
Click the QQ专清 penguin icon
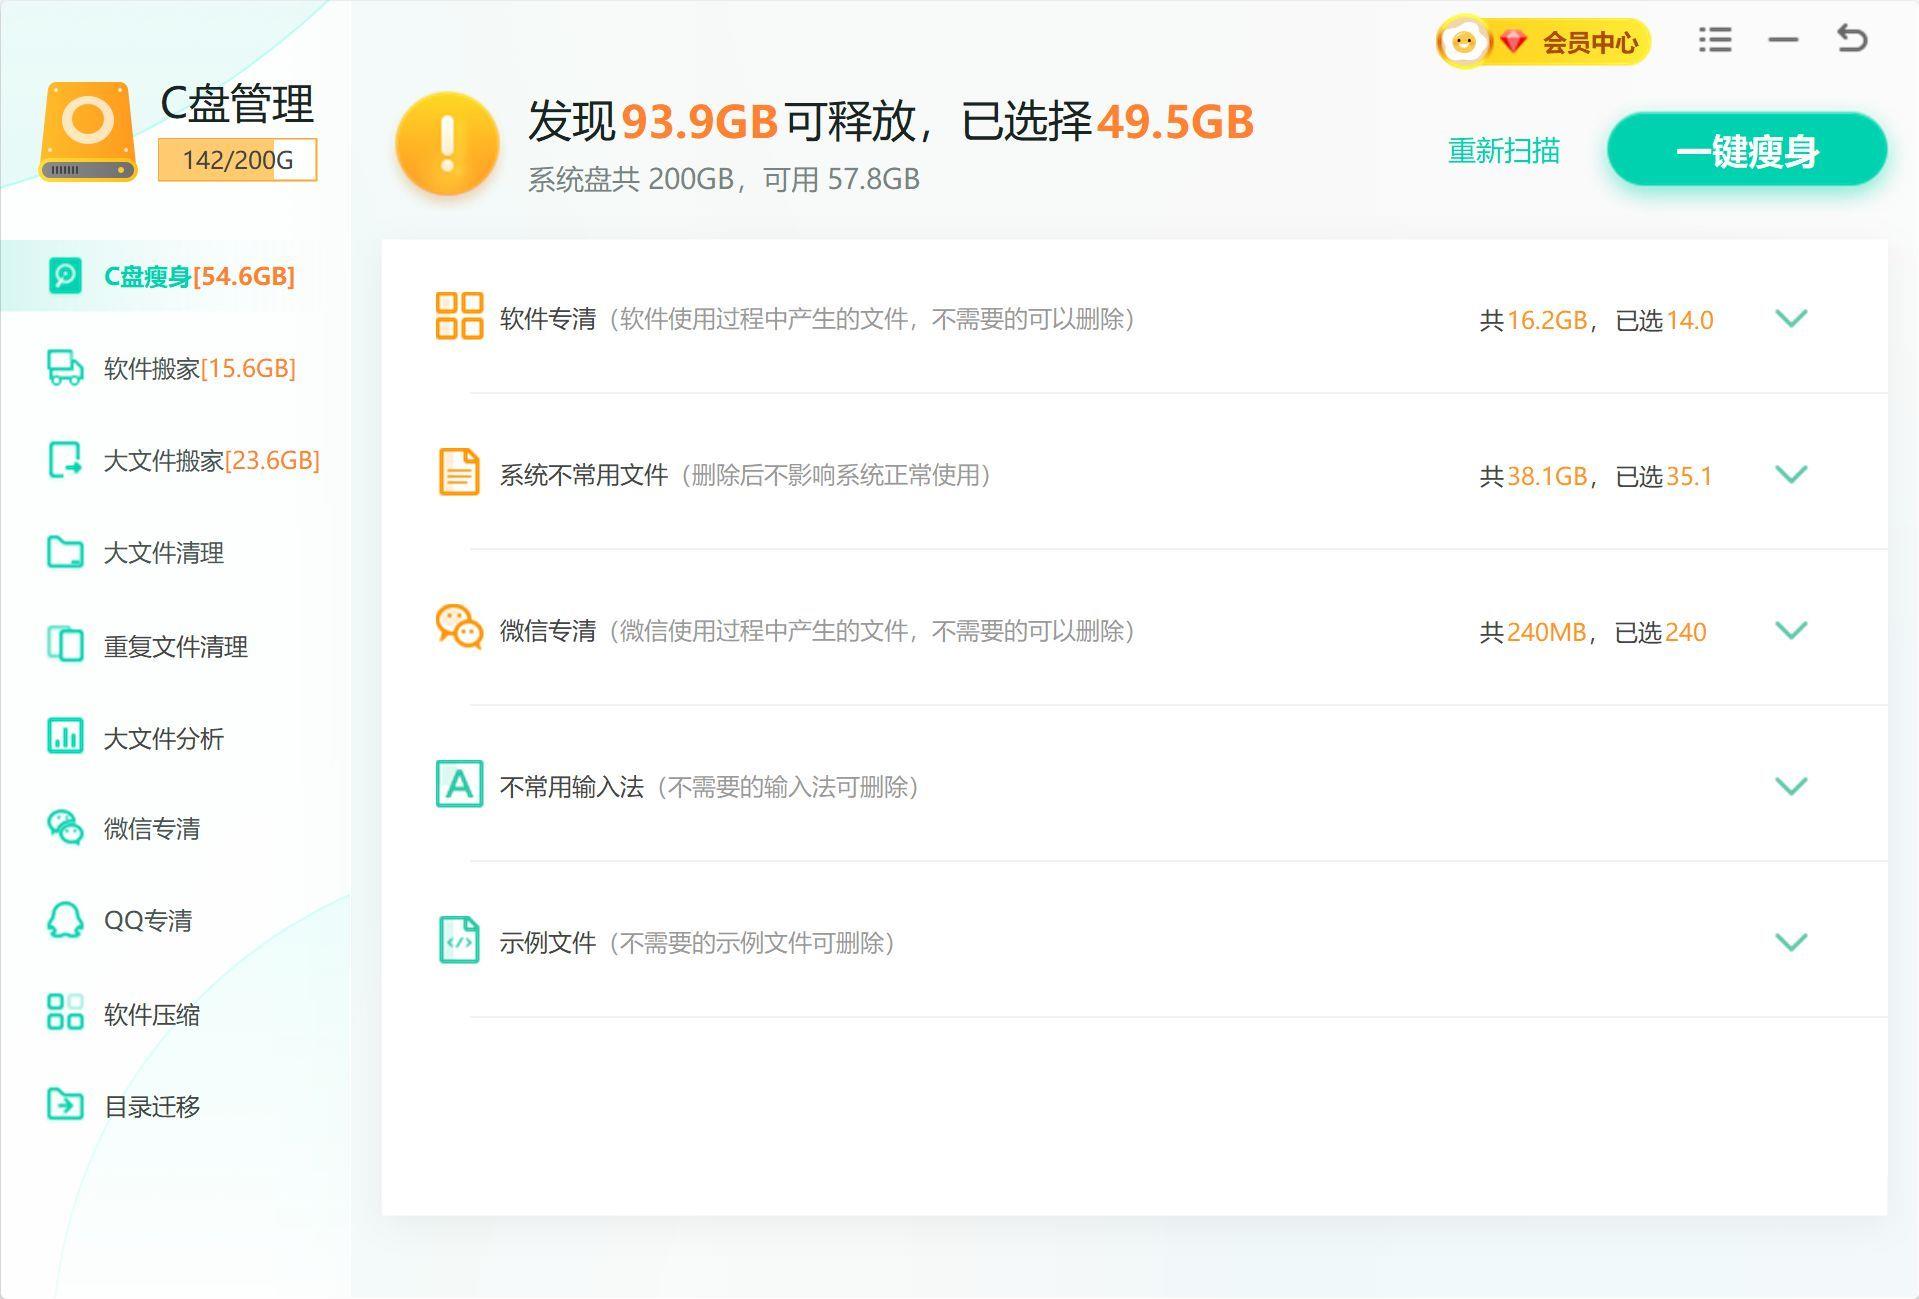pos(65,920)
